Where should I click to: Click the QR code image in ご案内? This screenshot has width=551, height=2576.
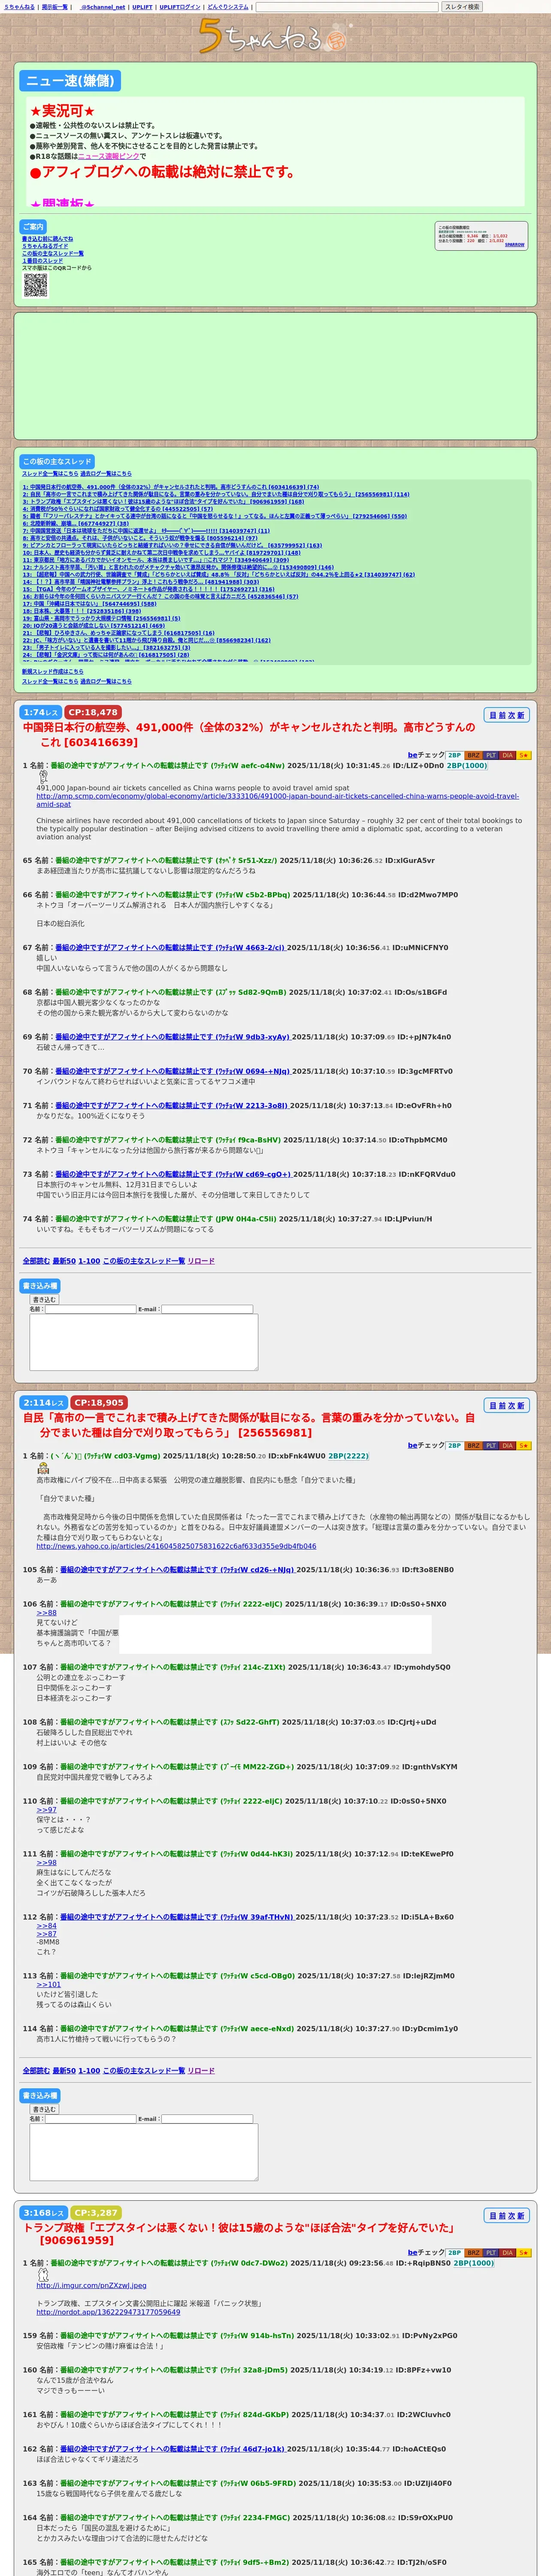point(35,285)
